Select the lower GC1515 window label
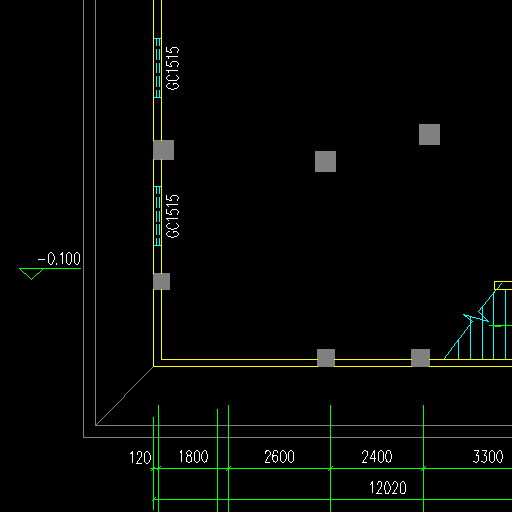Viewport: 512px width, 512px height. 173,216
